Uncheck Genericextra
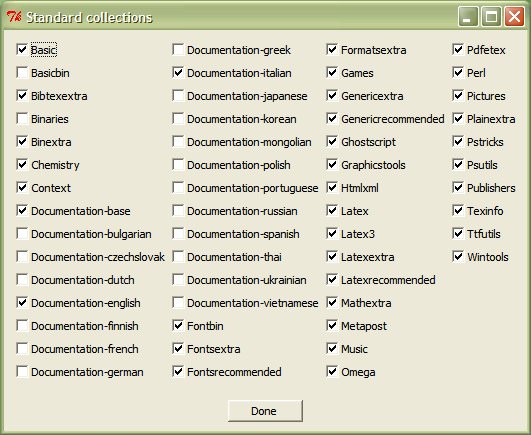 [332, 95]
